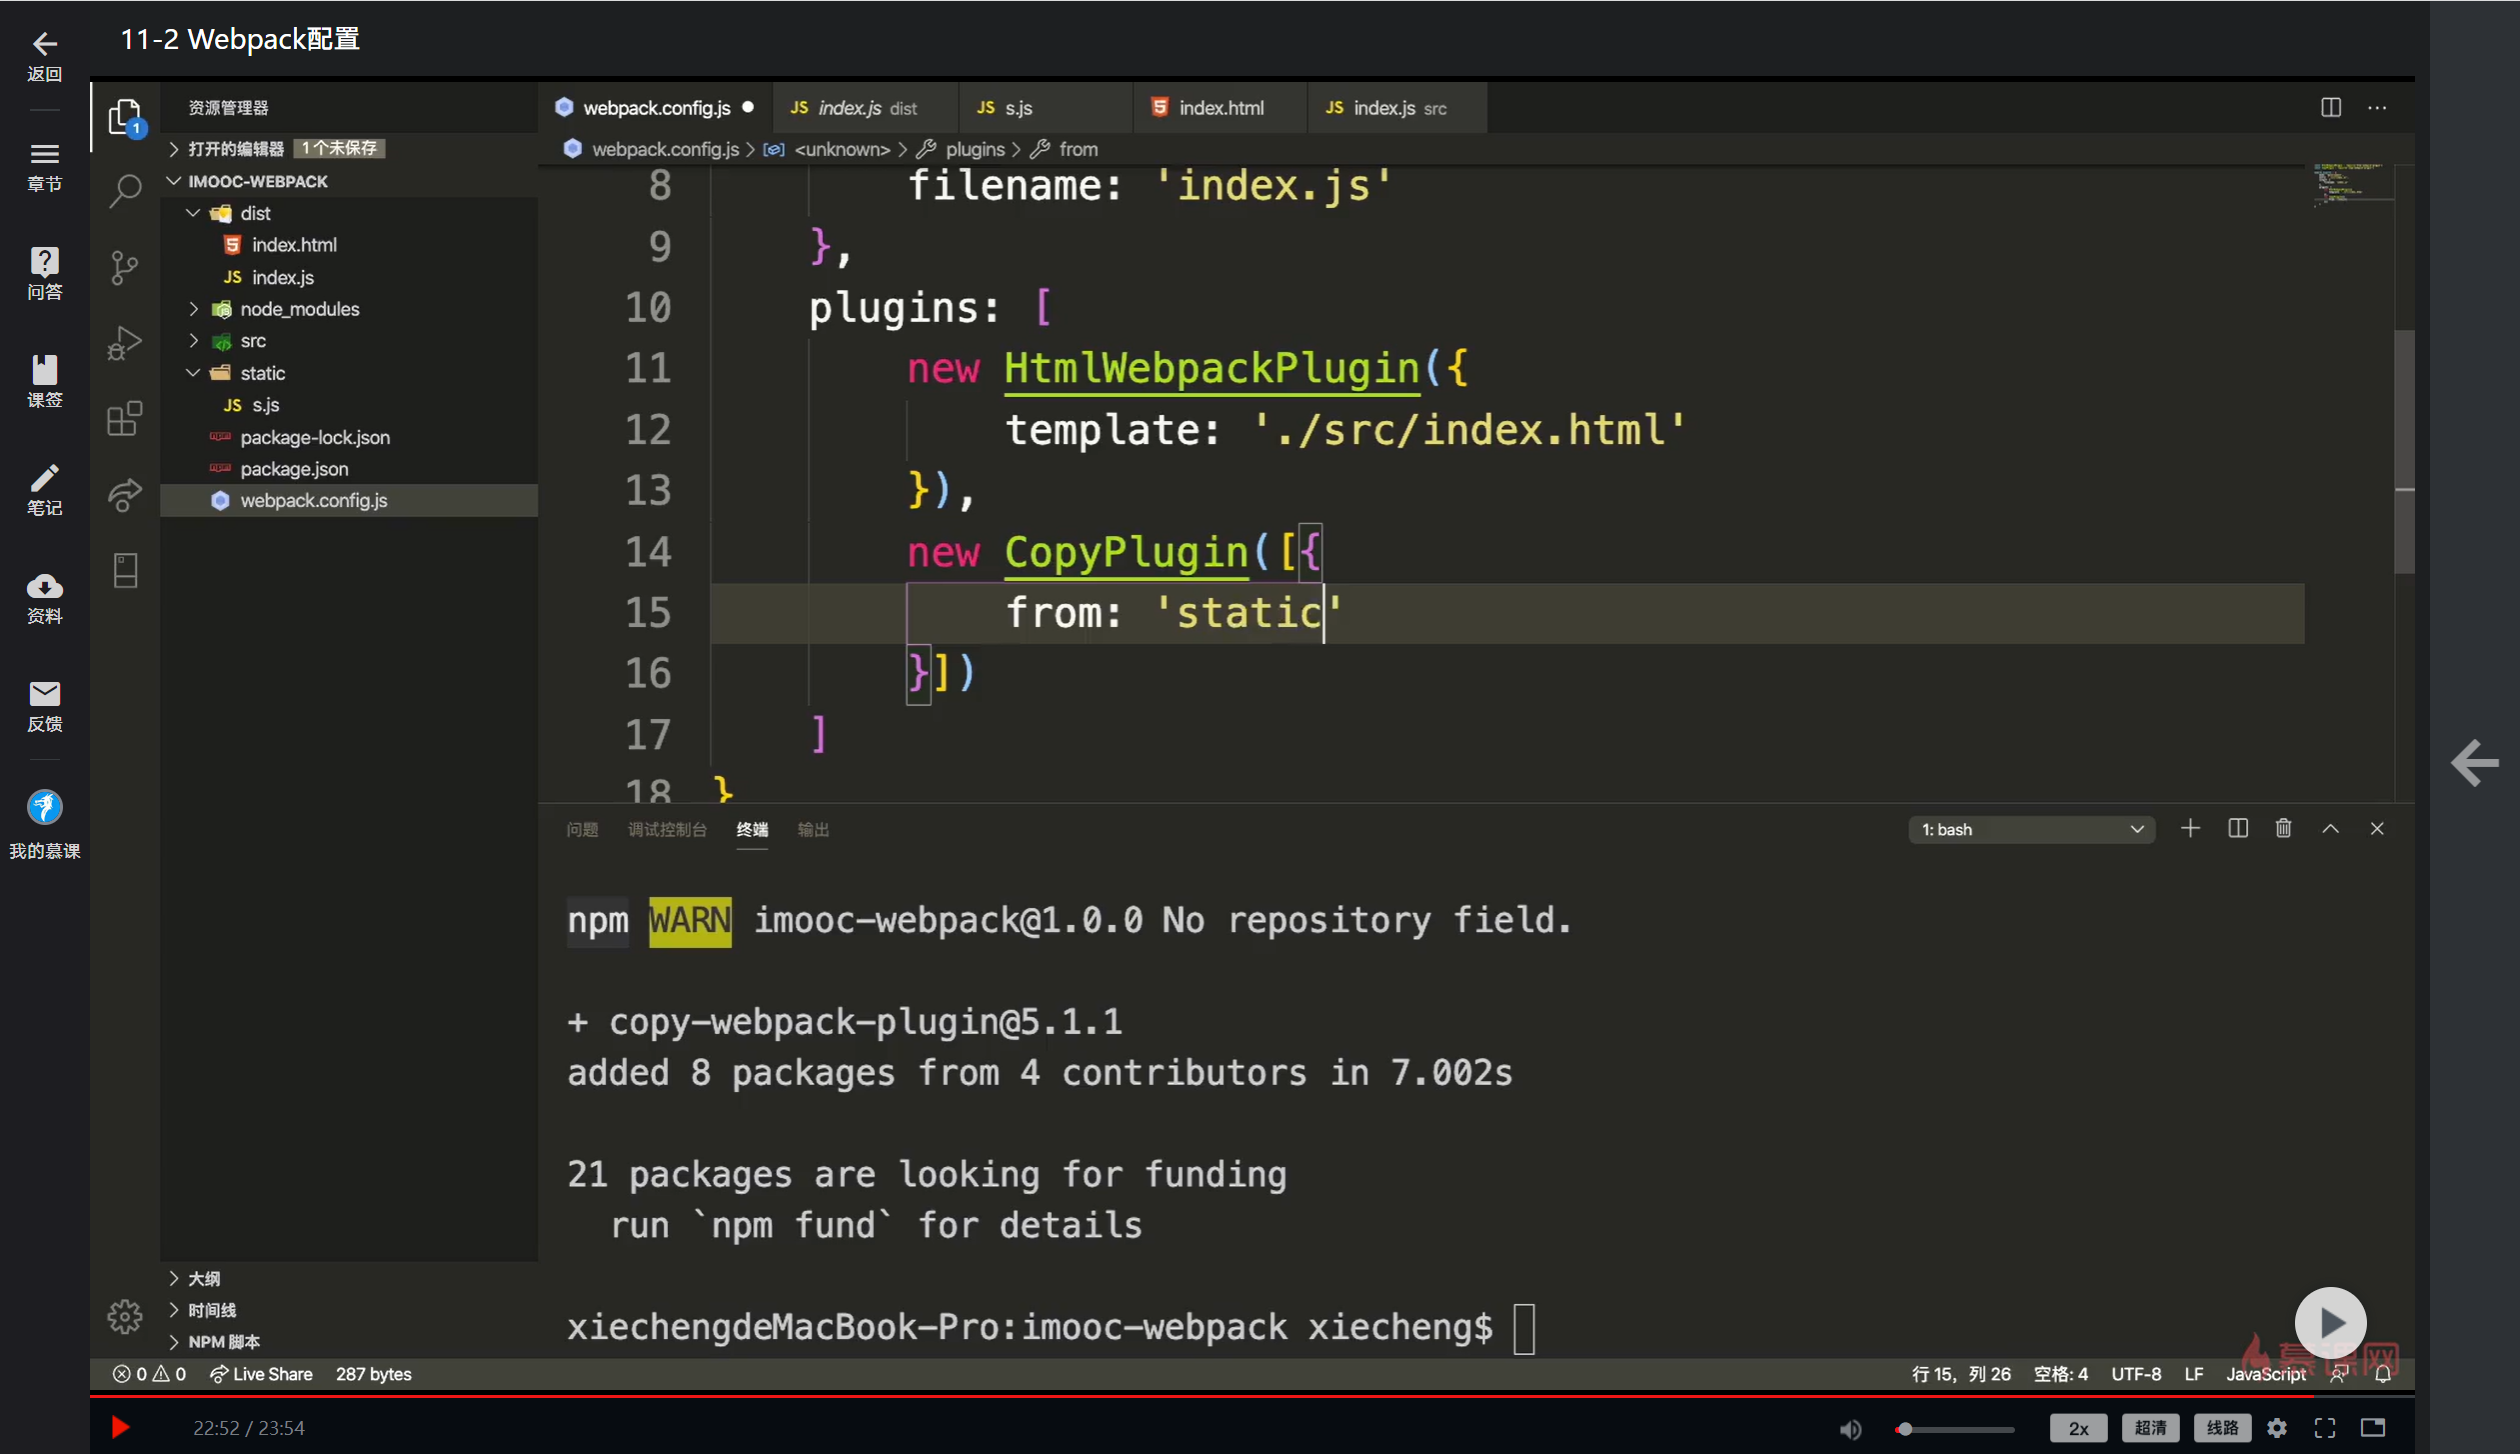Screen dimensions: 2520x1454
Task: Open the Source Control view
Action: point(125,267)
